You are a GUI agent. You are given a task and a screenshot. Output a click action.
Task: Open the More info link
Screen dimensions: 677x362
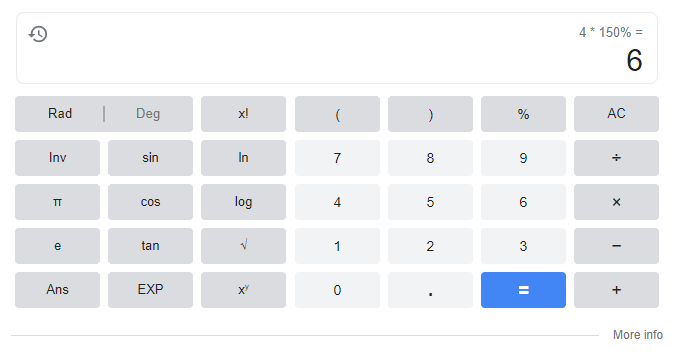pyautogui.click(x=638, y=335)
